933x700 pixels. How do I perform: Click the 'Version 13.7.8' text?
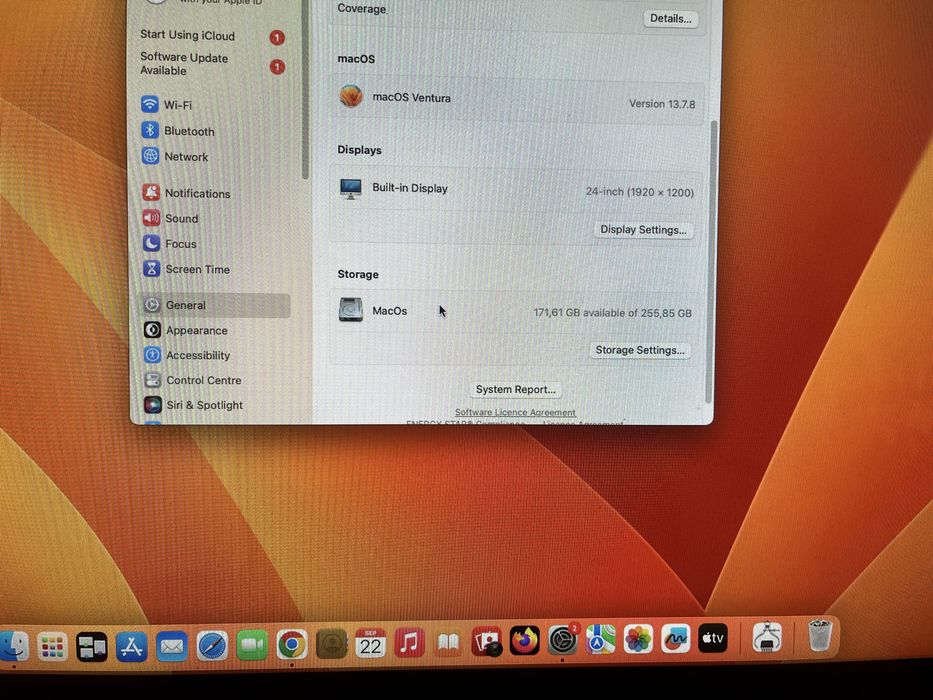coord(662,104)
